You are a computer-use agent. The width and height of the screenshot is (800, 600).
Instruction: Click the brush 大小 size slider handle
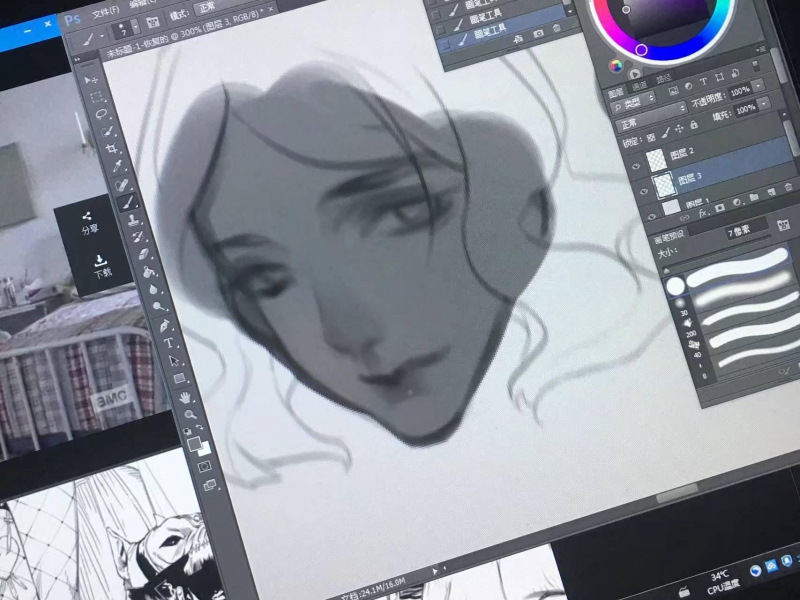pos(666,269)
